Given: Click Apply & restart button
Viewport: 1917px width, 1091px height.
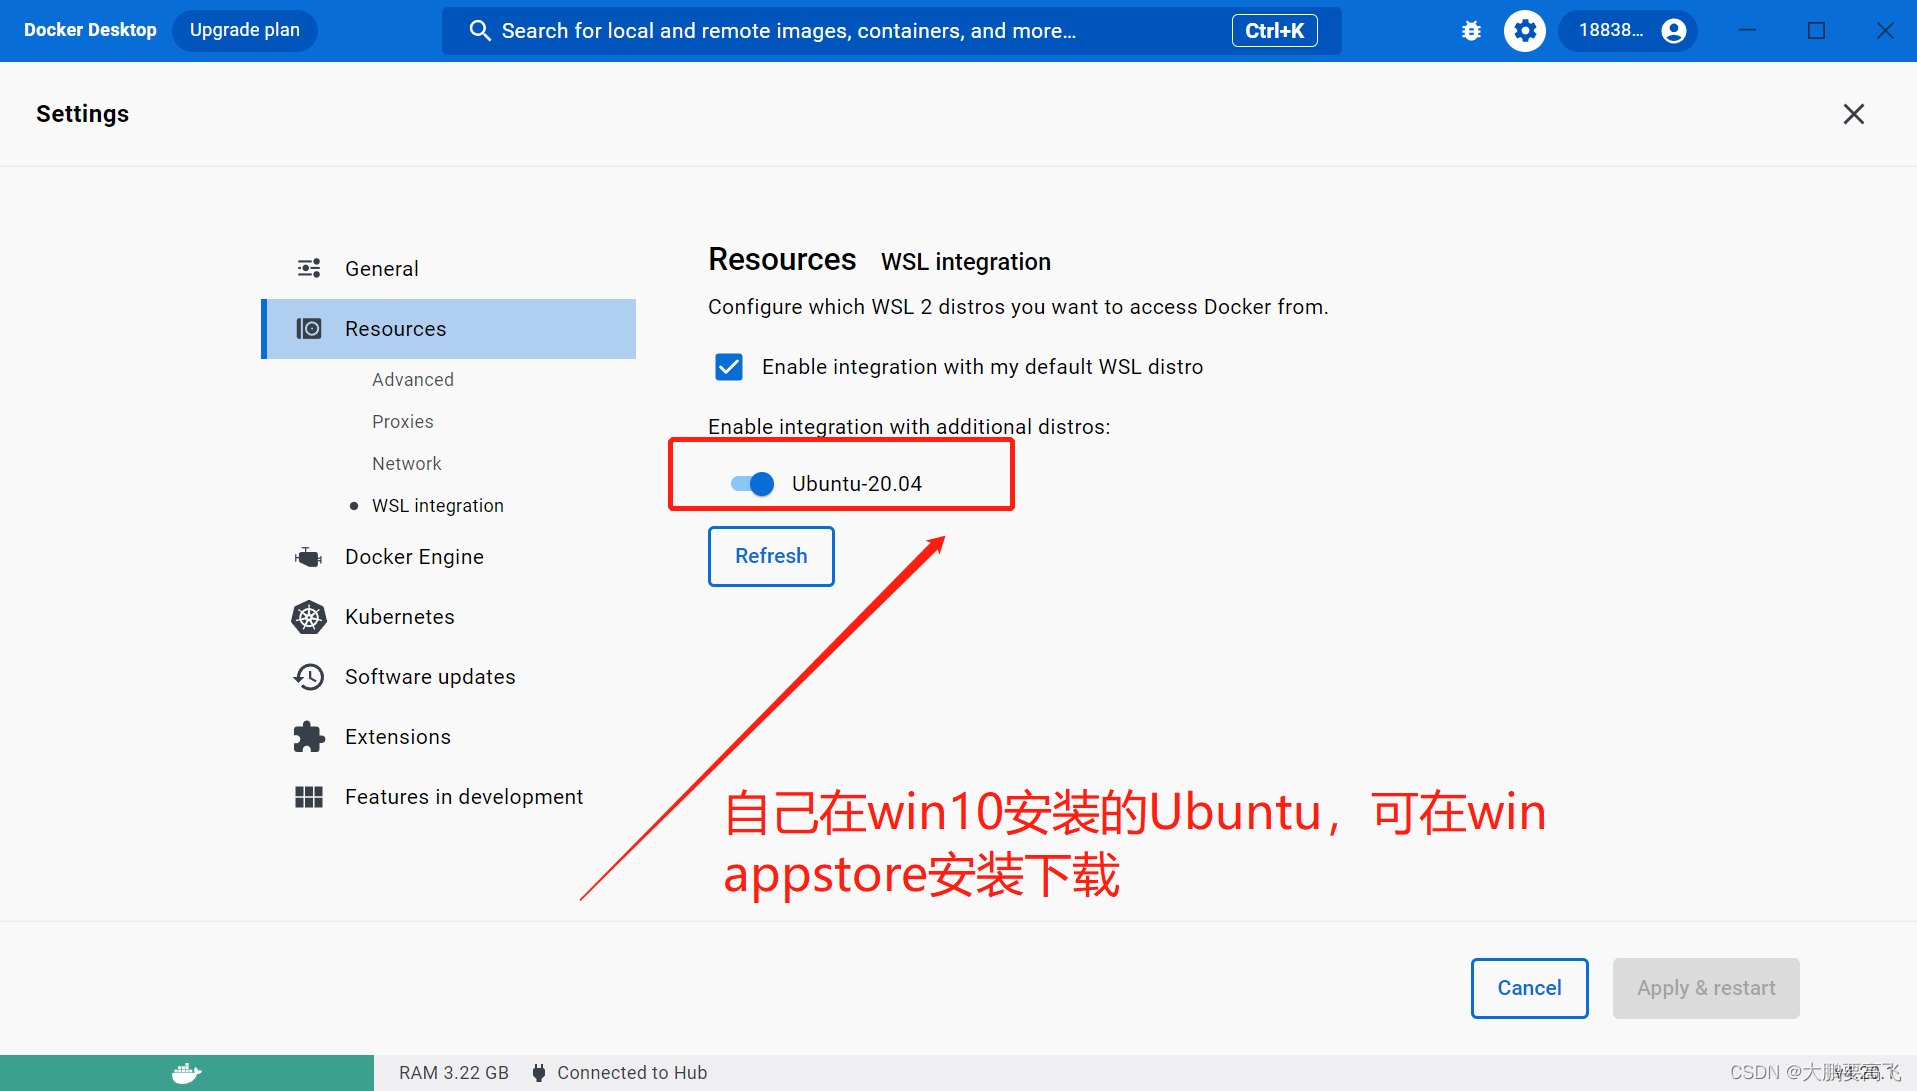Looking at the screenshot, I should point(1706,988).
